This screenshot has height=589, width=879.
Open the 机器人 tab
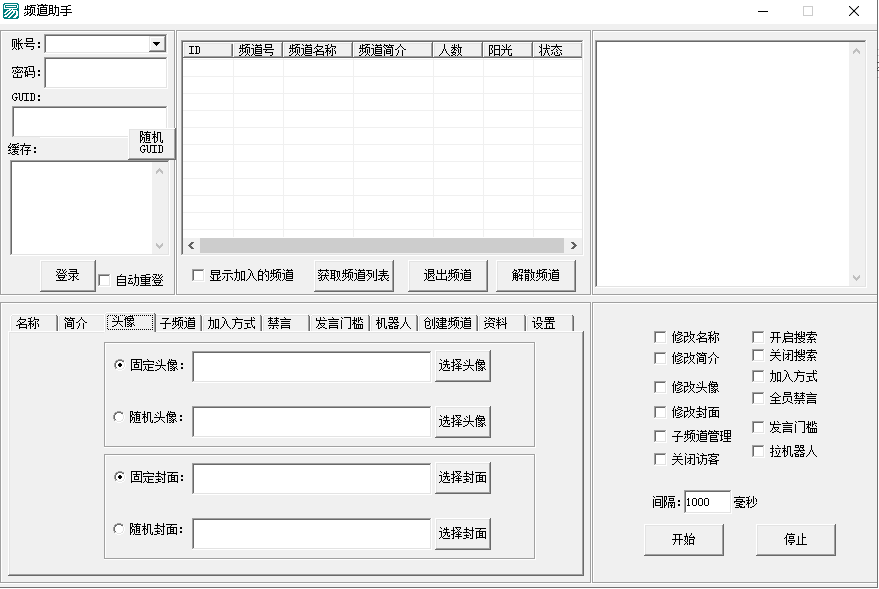pos(393,323)
